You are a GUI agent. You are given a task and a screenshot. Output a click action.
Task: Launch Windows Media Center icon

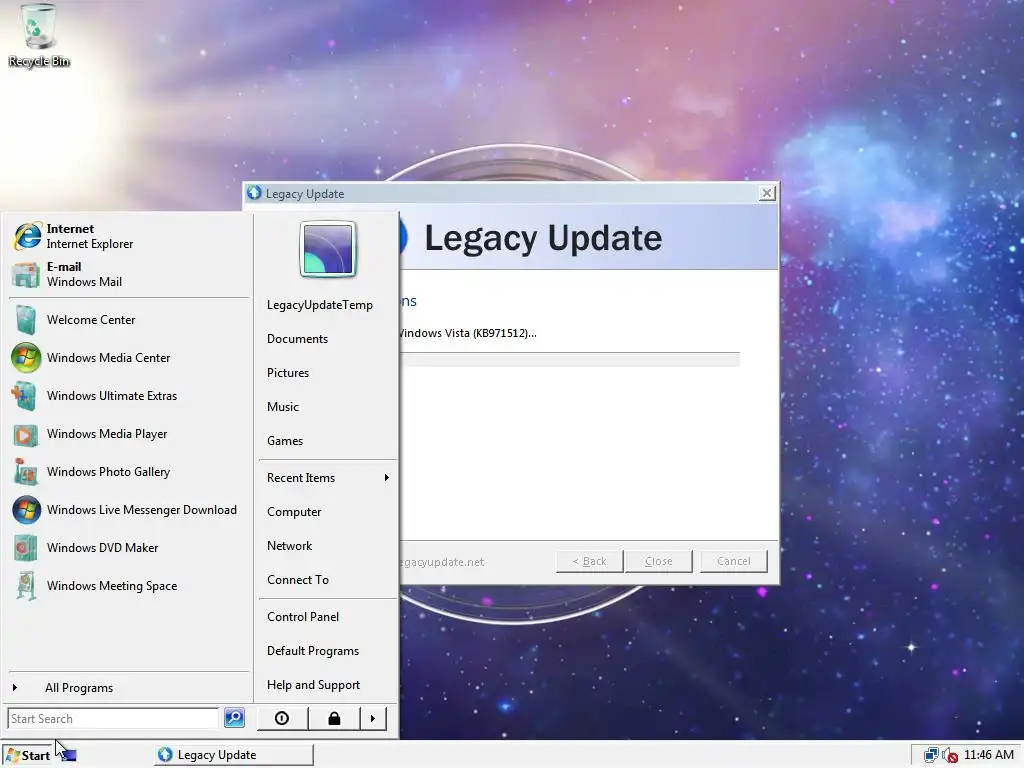(x=26, y=358)
